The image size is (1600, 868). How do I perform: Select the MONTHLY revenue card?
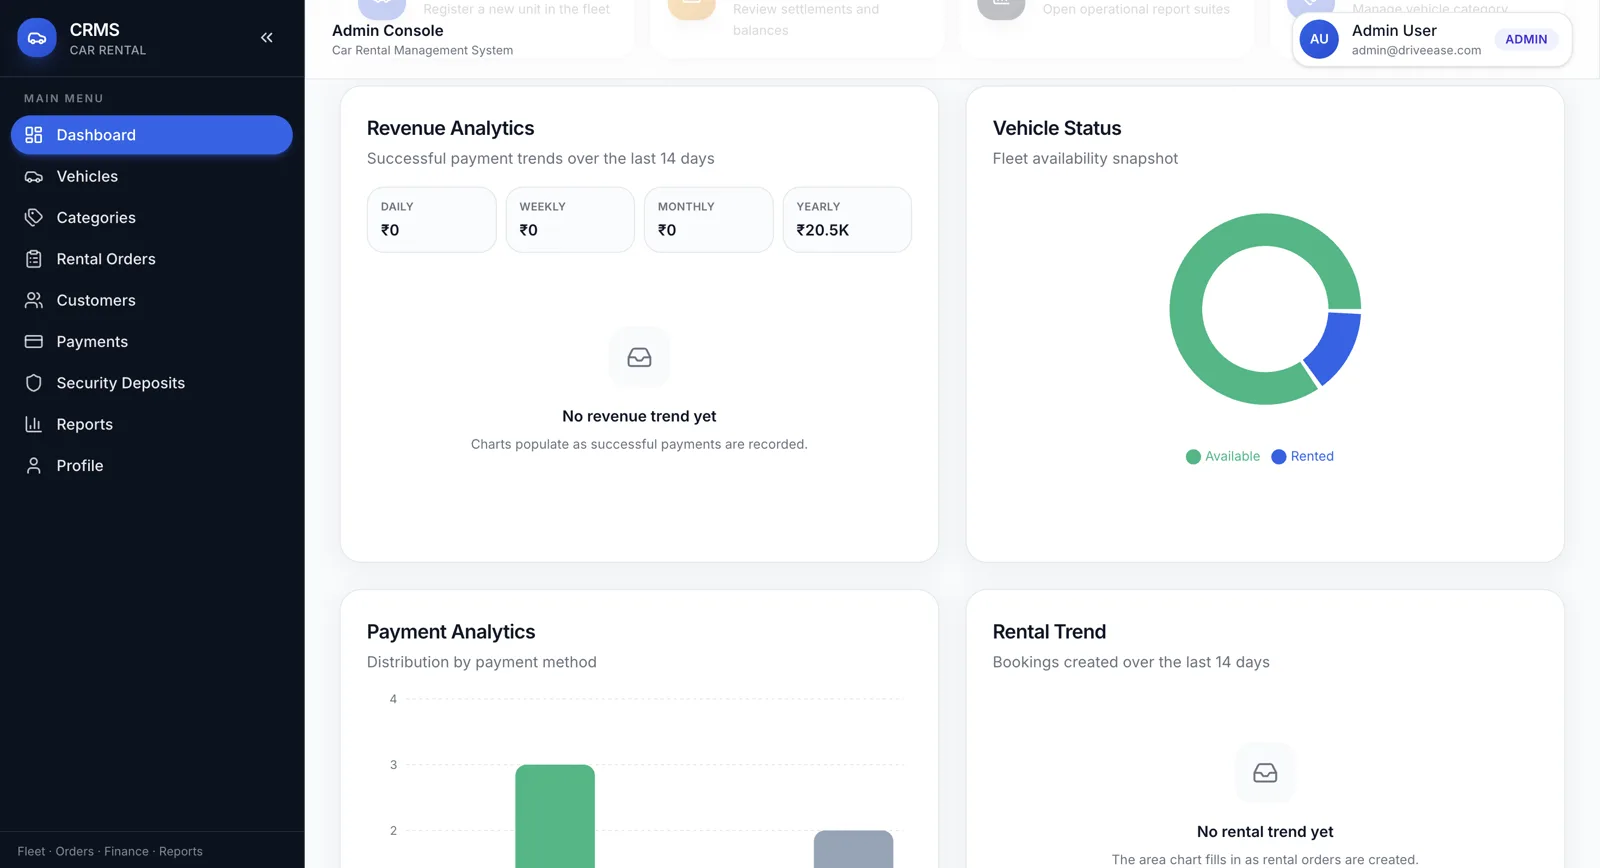(x=709, y=220)
